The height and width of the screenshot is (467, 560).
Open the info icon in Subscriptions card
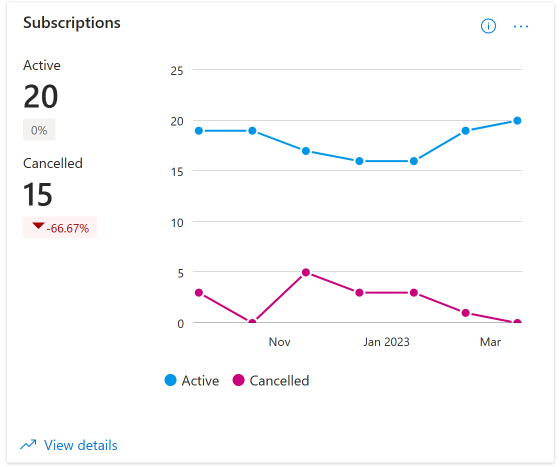coord(488,26)
